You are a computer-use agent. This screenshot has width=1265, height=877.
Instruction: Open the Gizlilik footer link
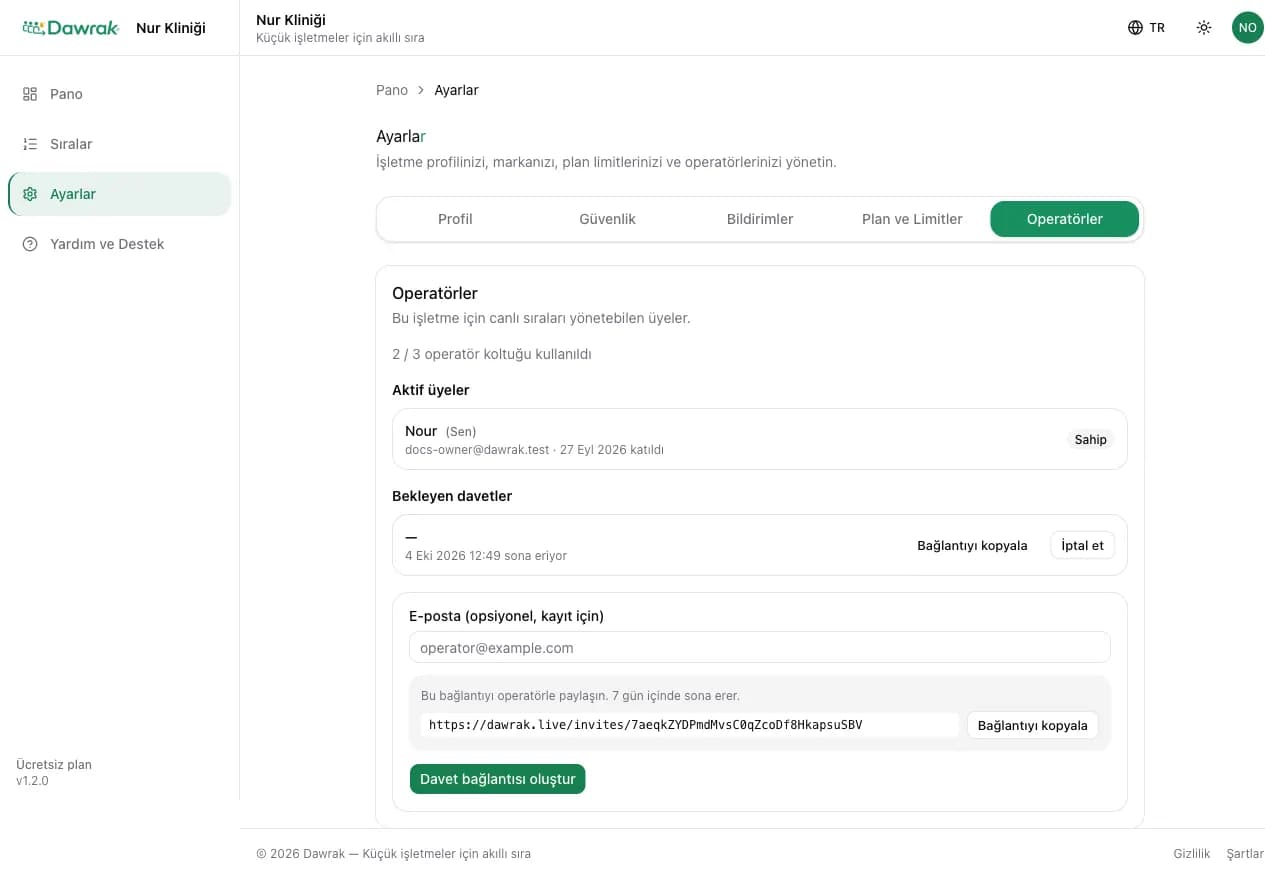click(1191, 854)
